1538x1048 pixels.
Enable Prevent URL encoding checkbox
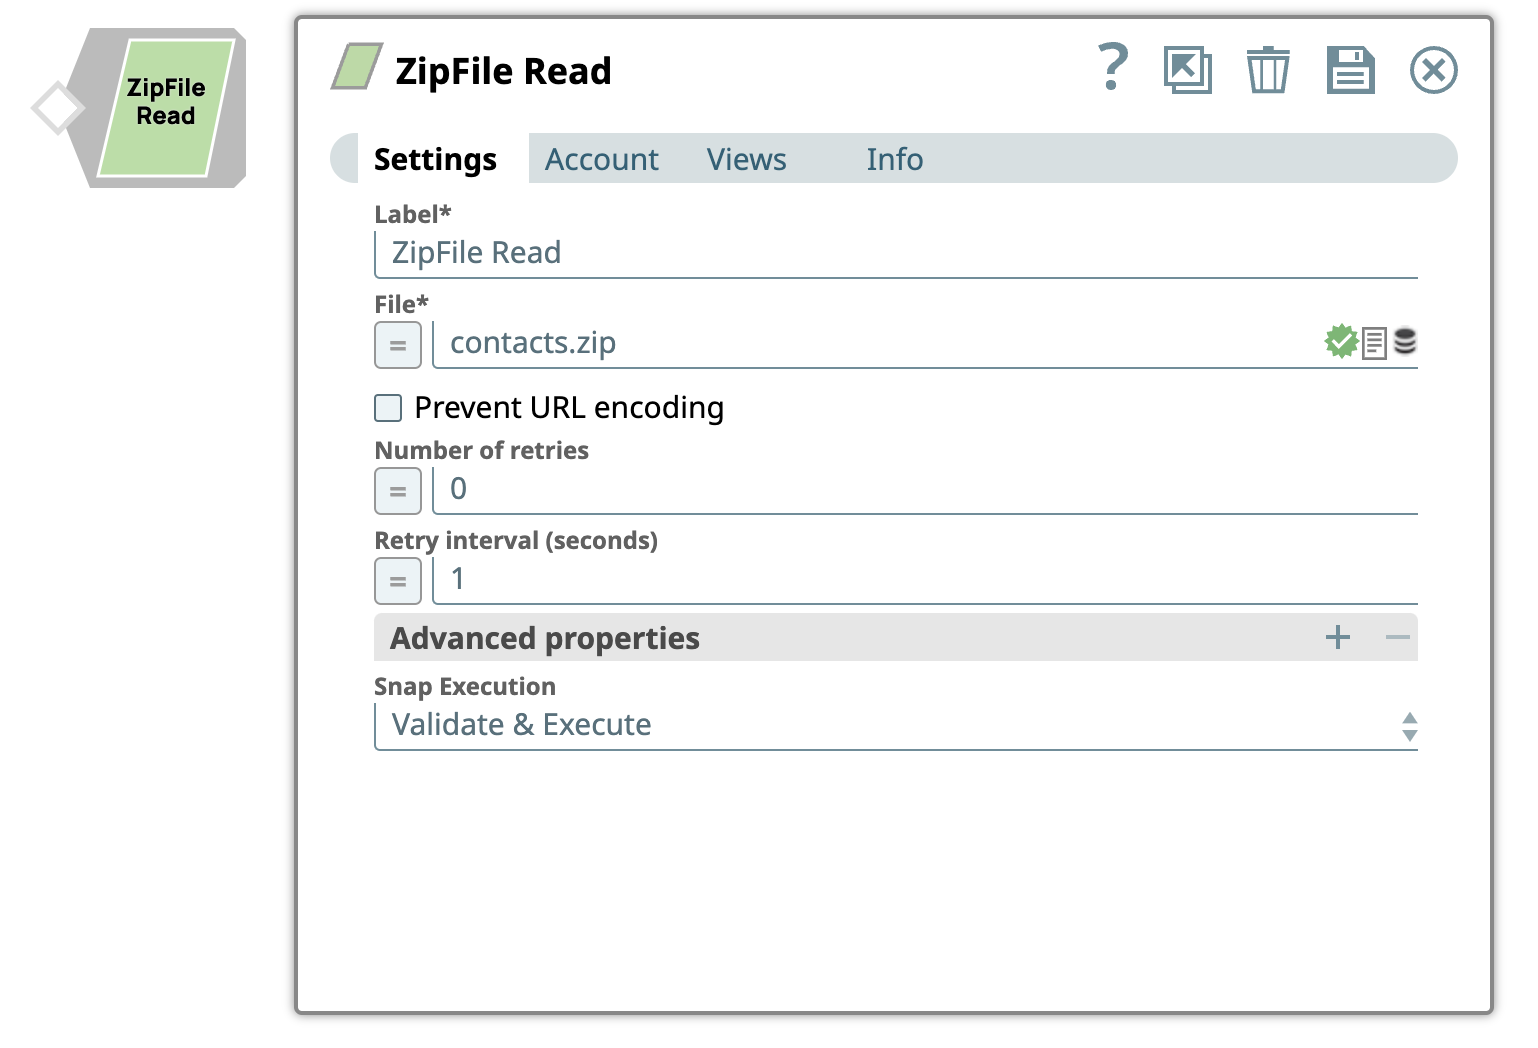(388, 408)
